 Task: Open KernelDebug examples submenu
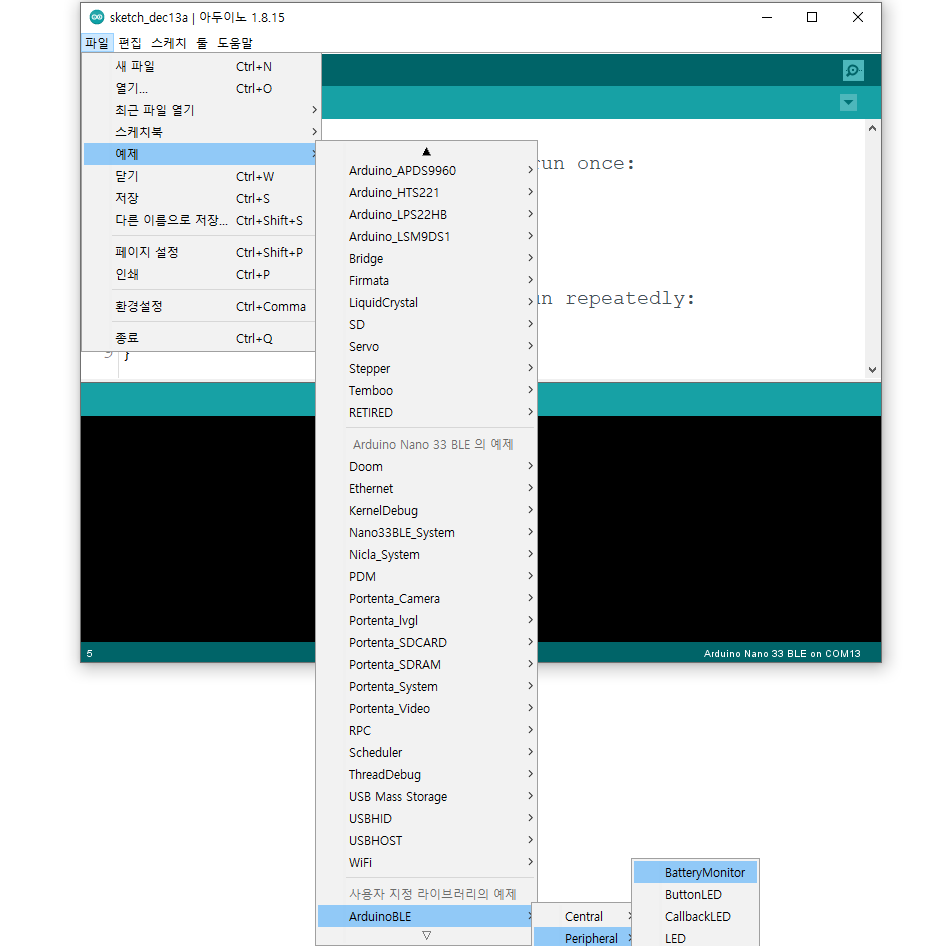pos(427,510)
